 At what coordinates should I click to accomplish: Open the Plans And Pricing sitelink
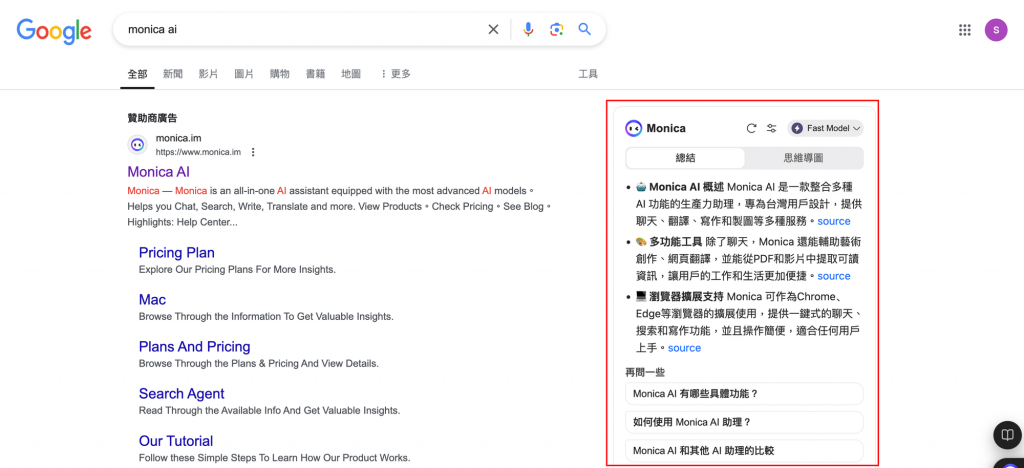pyautogui.click(x=195, y=347)
